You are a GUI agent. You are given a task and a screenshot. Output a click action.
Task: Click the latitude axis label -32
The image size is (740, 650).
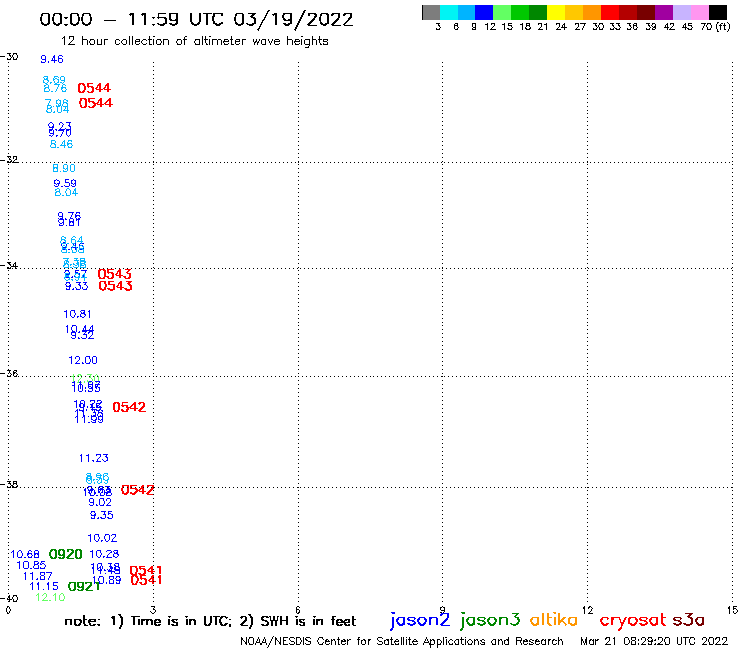pyautogui.click(x=9, y=160)
